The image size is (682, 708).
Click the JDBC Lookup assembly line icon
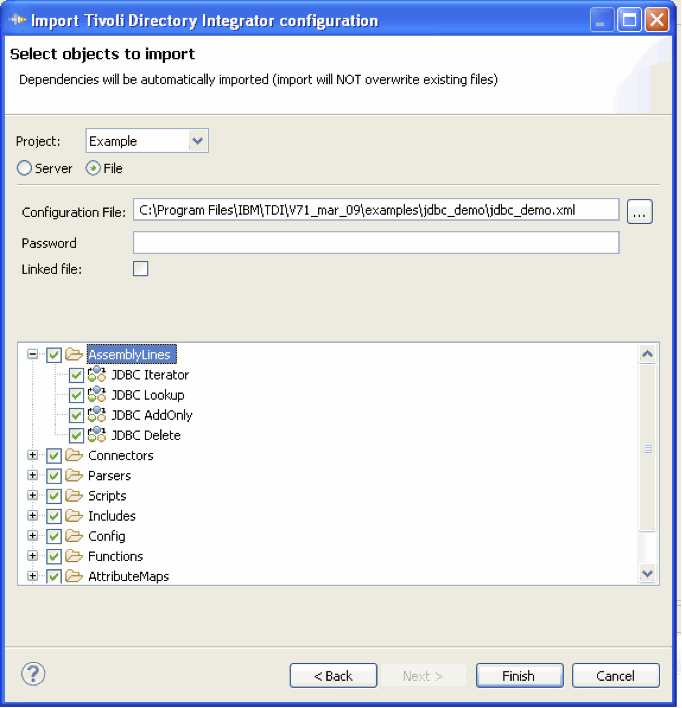point(97,395)
